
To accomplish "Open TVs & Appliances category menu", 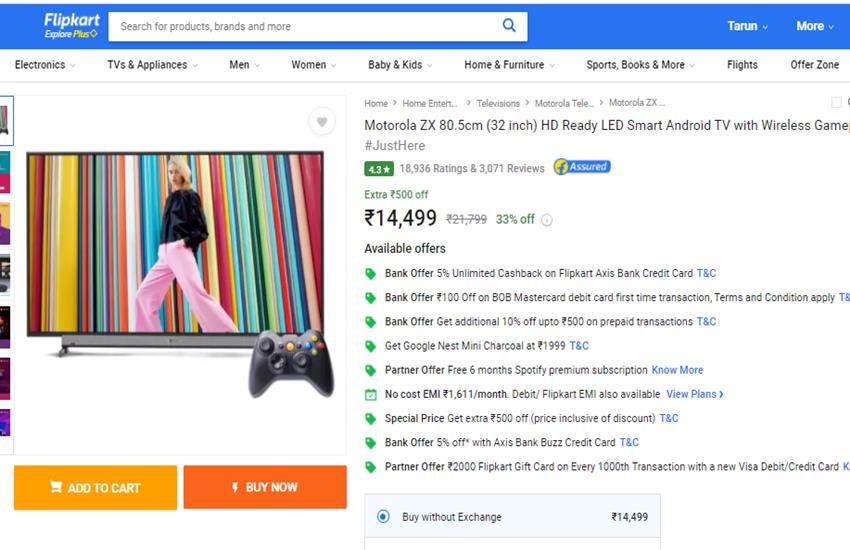I will point(152,65).
